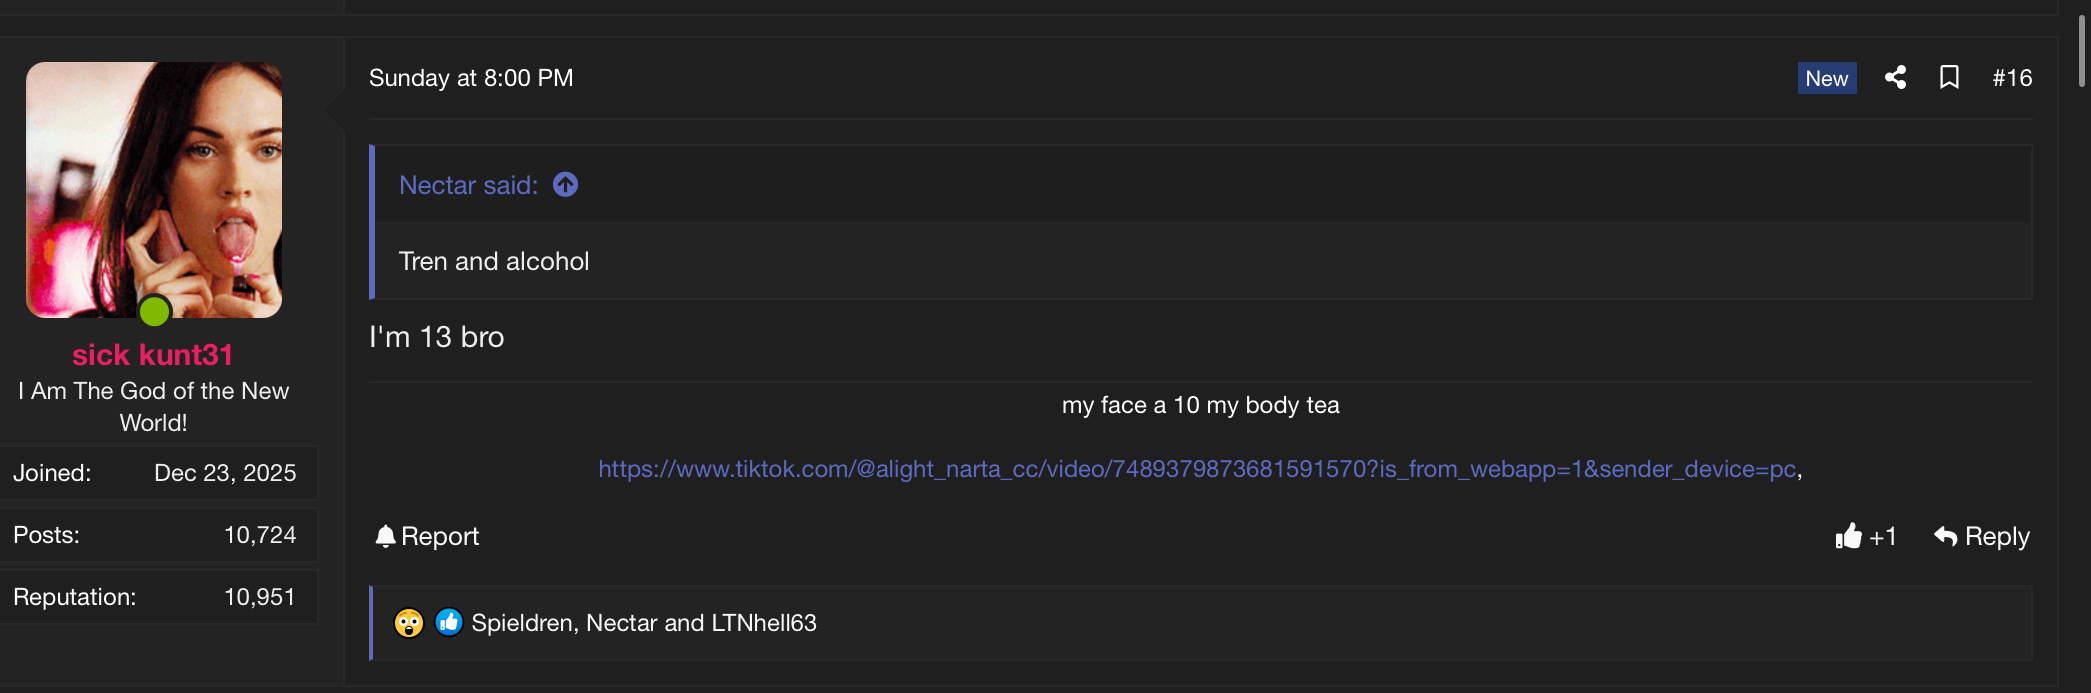The height and width of the screenshot is (693, 2091).
Task: Click the up-arrow icon beside Nectar said
Action: pyautogui.click(x=565, y=185)
